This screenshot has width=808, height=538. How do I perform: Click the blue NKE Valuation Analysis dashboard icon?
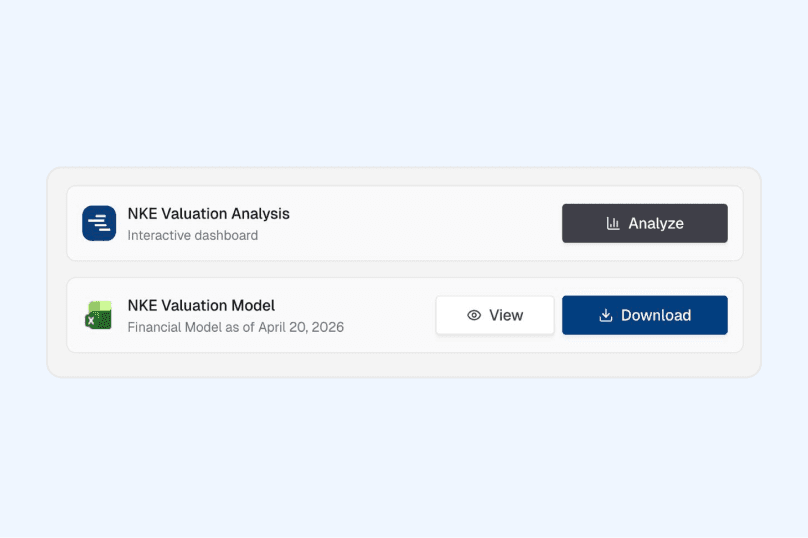tap(99, 223)
